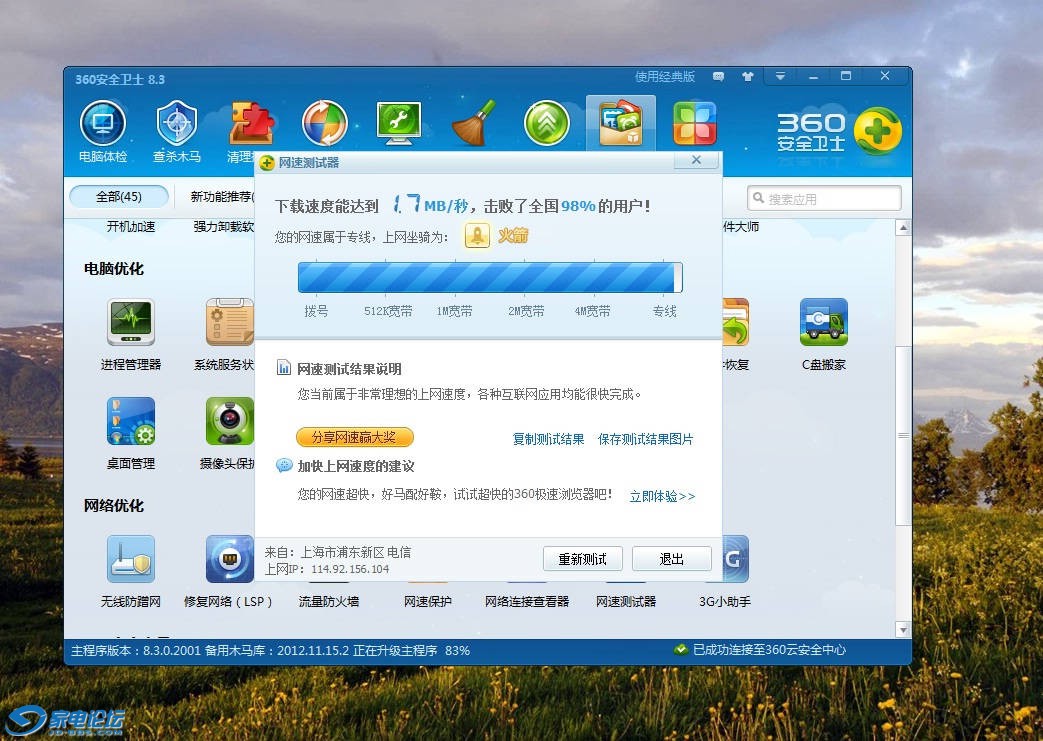Open the main menu down-arrow in title bar
The height and width of the screenshot is (741, 1043).
tap(780, 76)
